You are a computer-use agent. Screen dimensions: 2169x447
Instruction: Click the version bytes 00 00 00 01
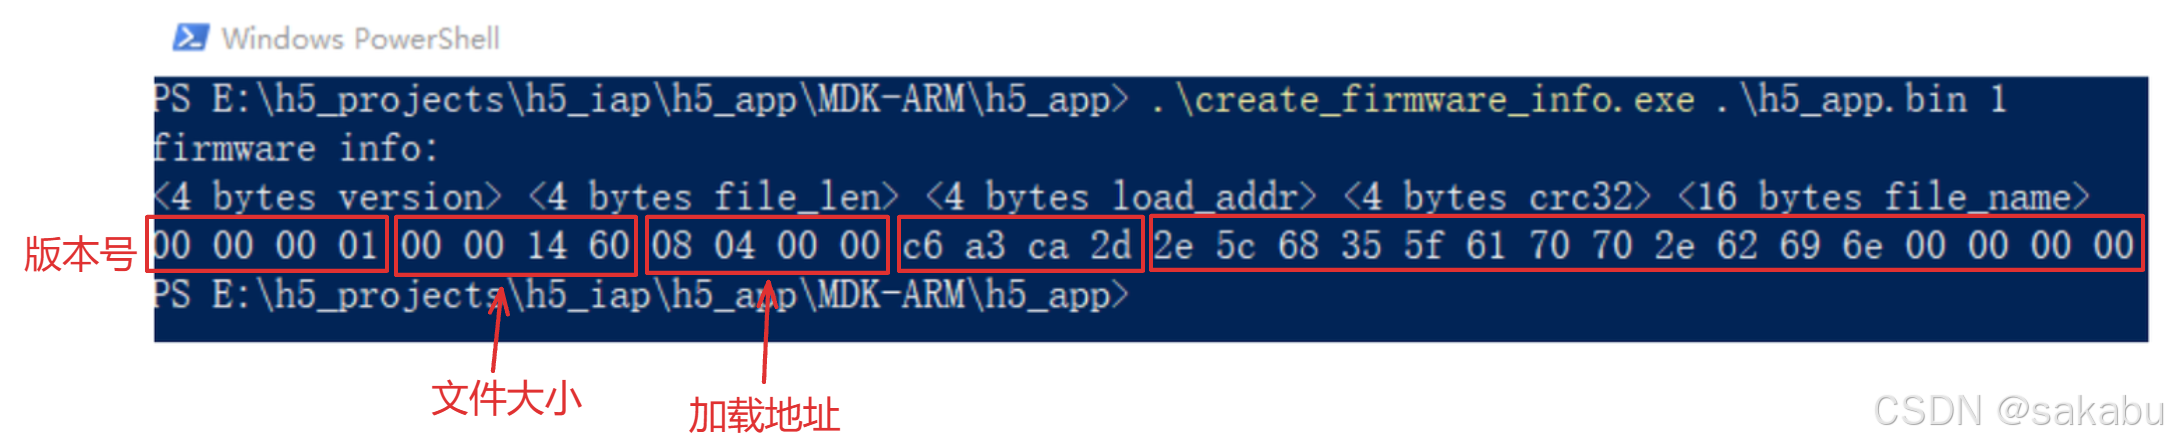pos(267,245)
